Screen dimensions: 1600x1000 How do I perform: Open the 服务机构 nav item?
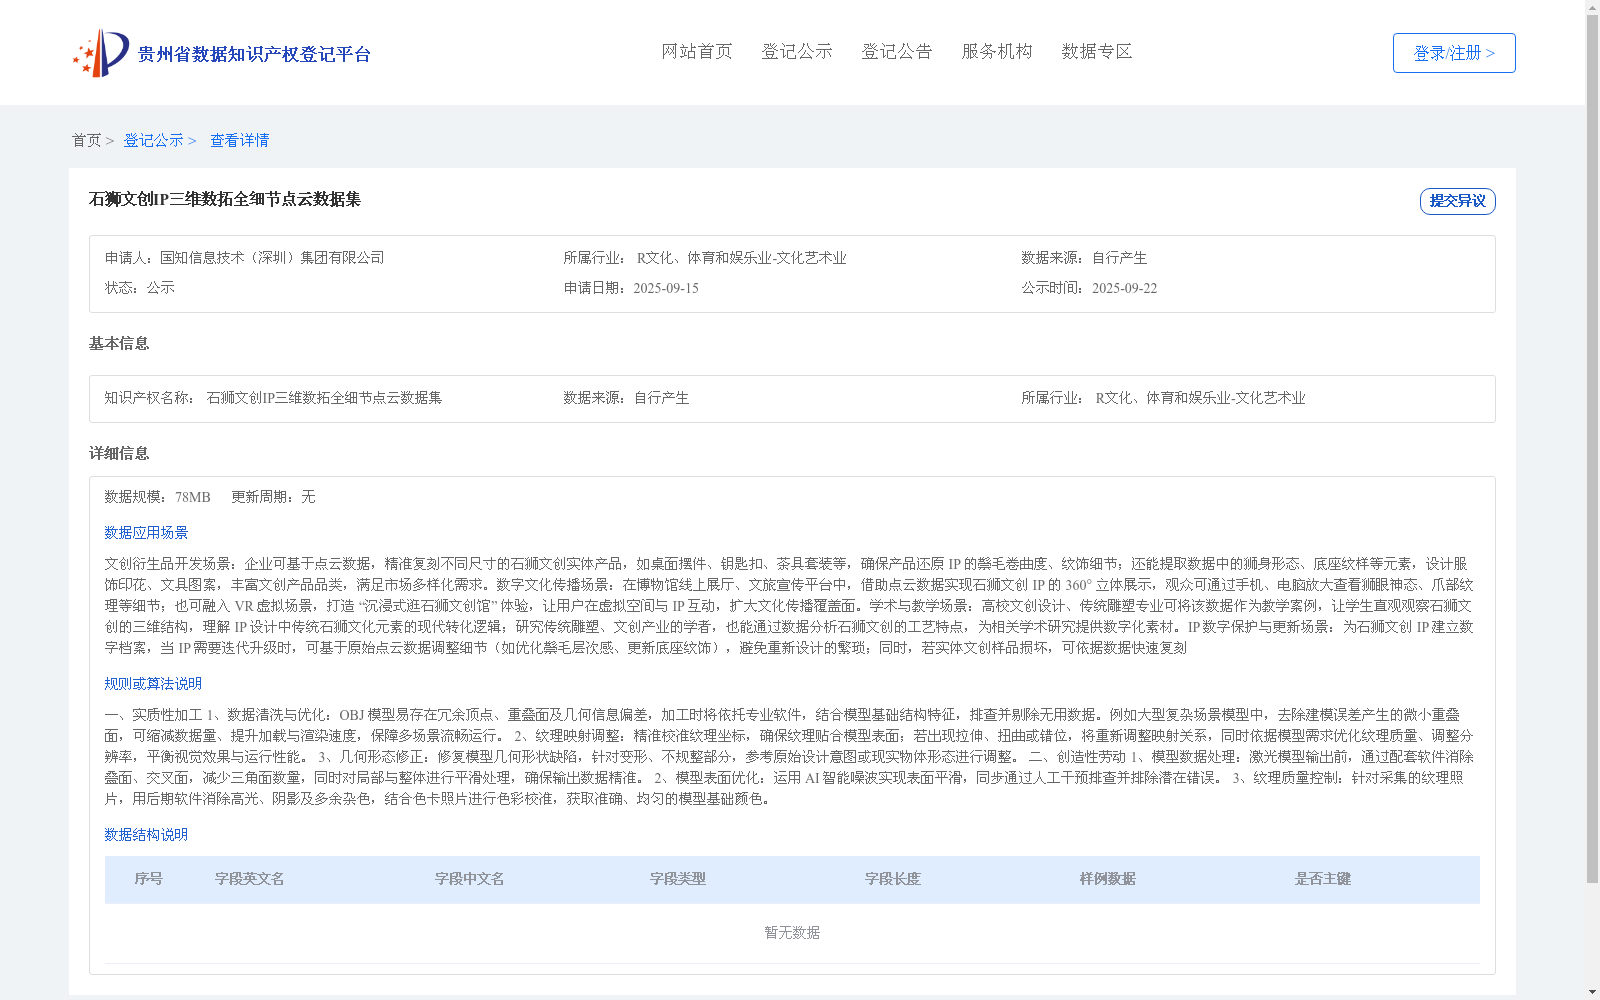pos(997,51)
